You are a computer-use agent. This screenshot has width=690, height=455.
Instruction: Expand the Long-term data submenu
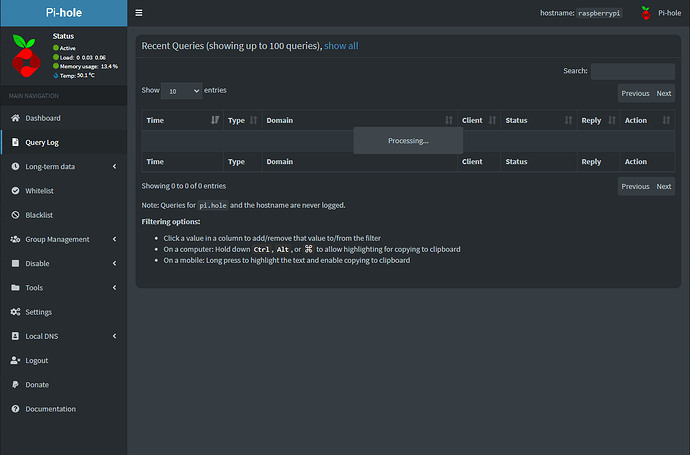coord(63,166)
